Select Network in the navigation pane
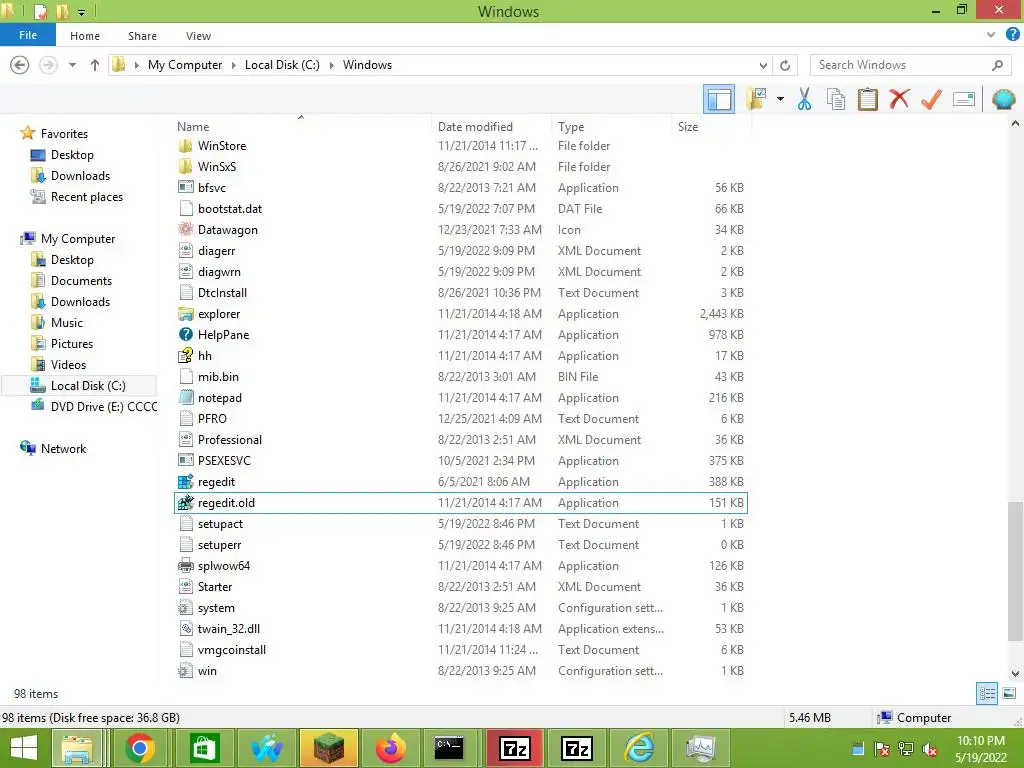 63,449
